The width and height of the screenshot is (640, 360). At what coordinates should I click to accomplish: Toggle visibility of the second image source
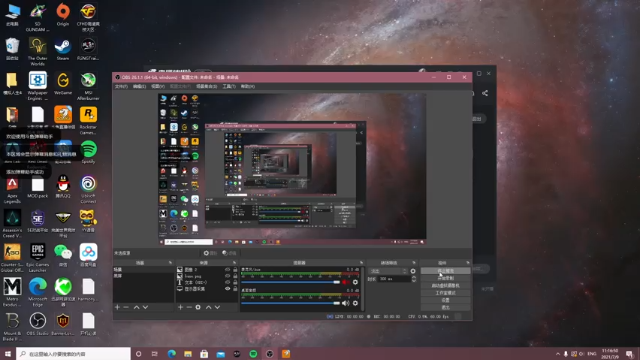[x=227, y=276]
